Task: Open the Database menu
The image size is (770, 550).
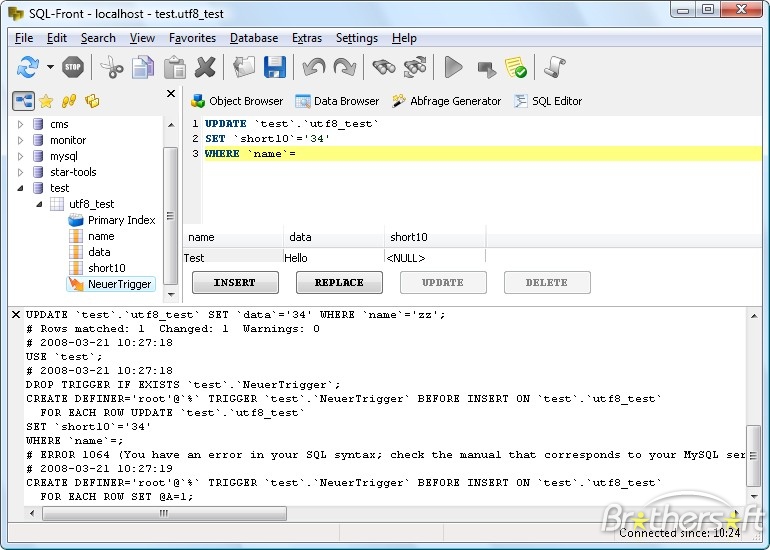Action: point(254,38)
